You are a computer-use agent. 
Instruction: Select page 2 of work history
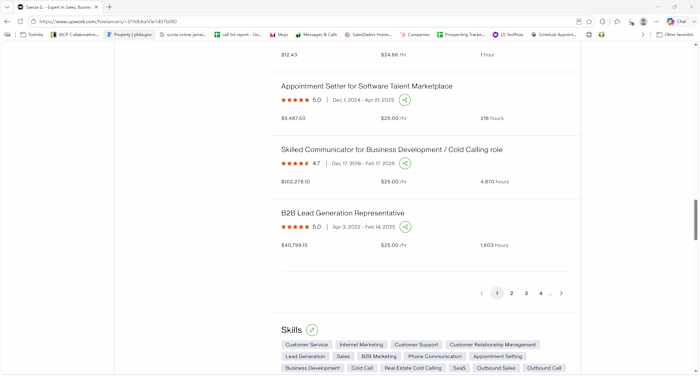tap(512, 293)
